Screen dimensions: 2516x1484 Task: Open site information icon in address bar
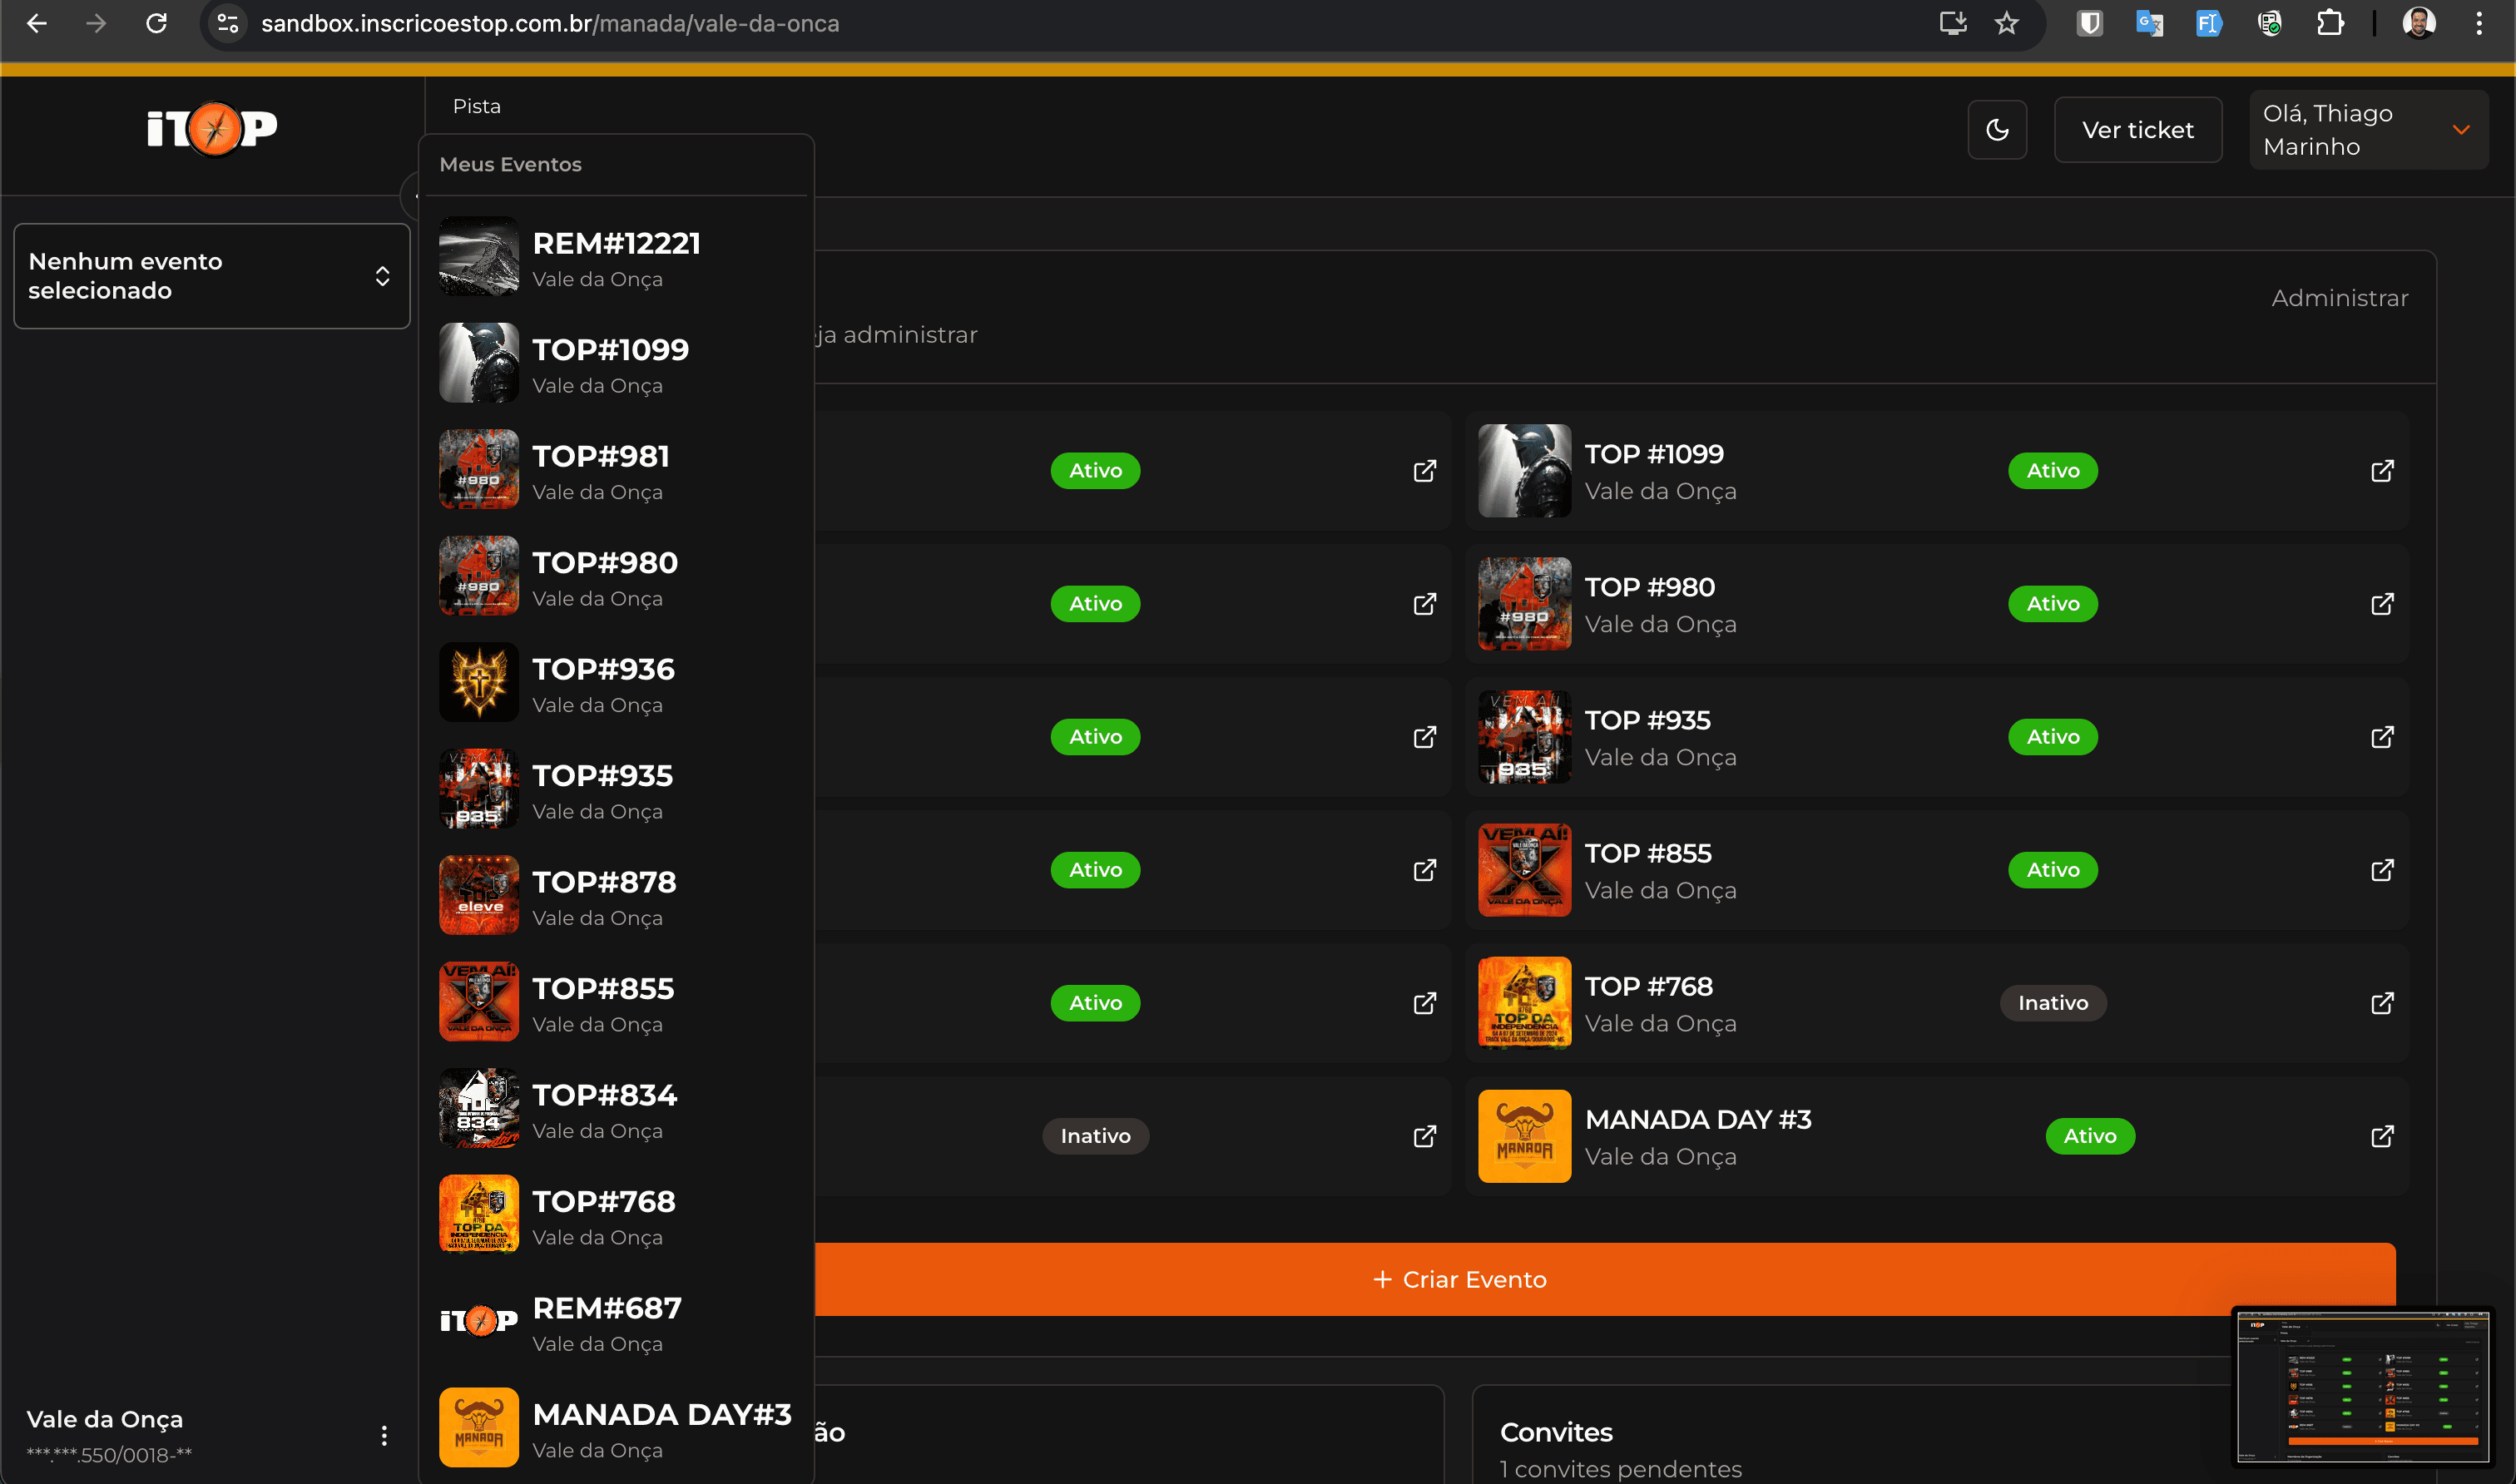(x=228, y=23)
